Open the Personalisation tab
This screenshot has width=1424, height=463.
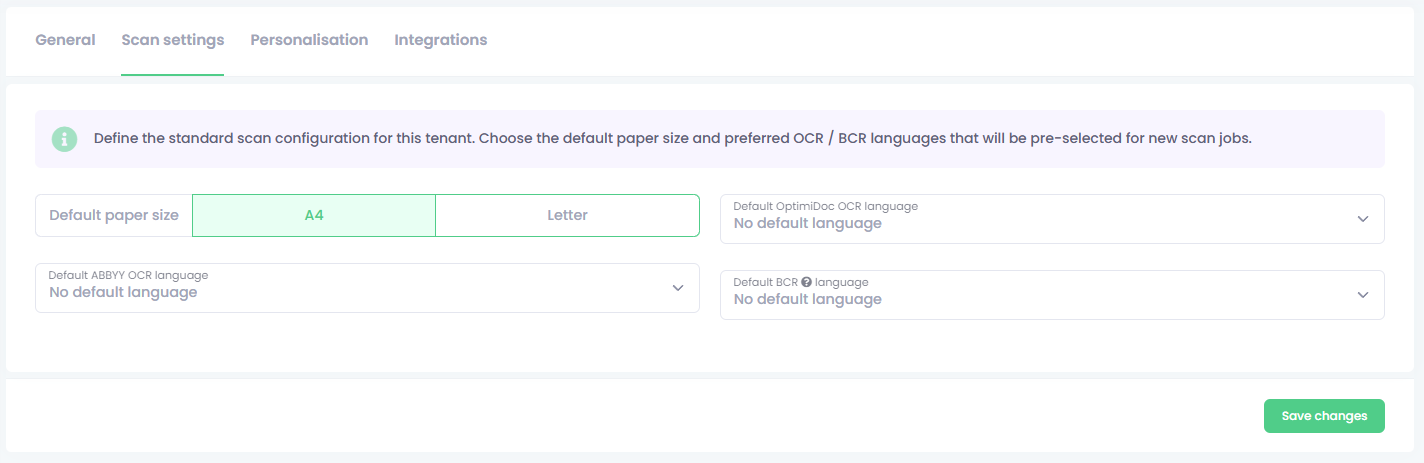tap(309, 40)
